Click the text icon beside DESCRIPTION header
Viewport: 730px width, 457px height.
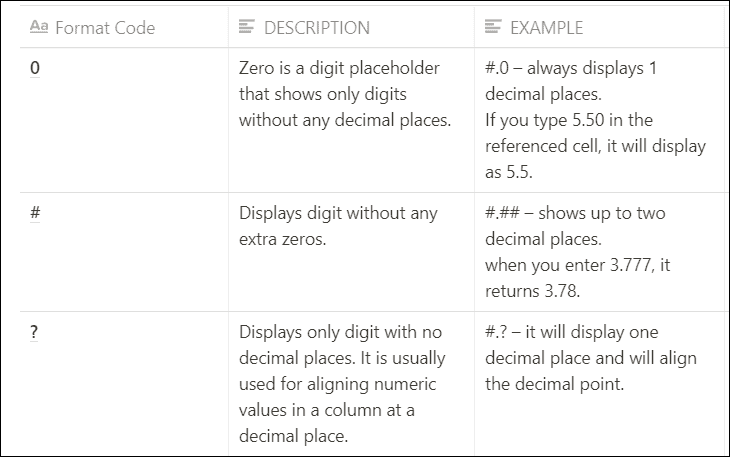coord(247,27)
